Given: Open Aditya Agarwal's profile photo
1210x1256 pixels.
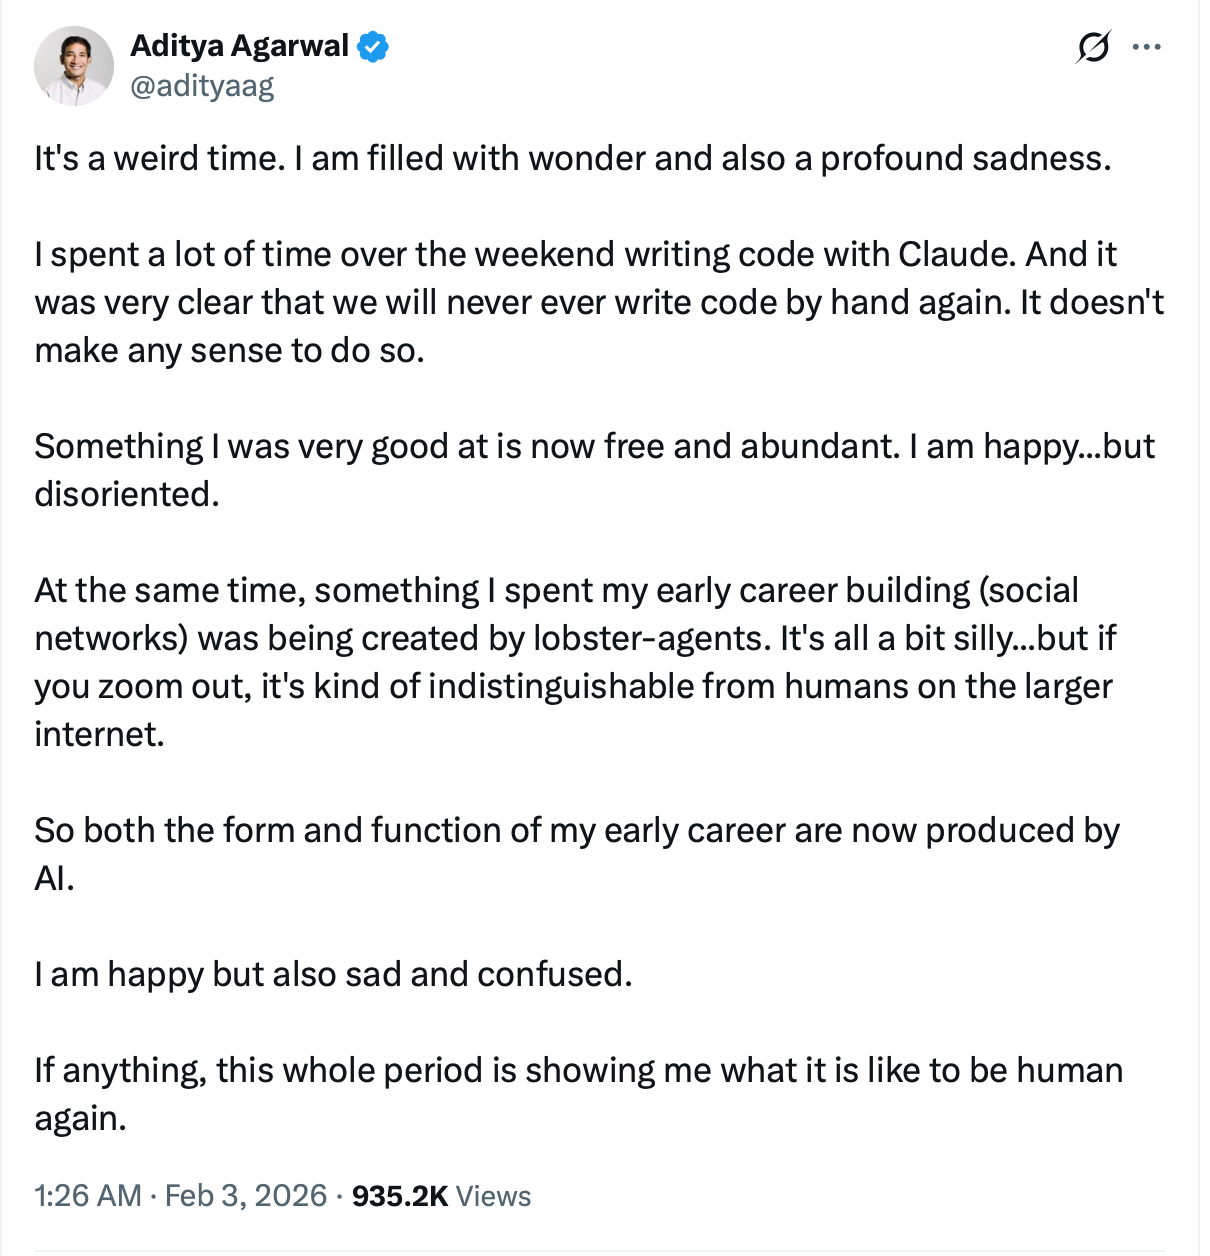Looking at the screenshot, I should 74,66.
